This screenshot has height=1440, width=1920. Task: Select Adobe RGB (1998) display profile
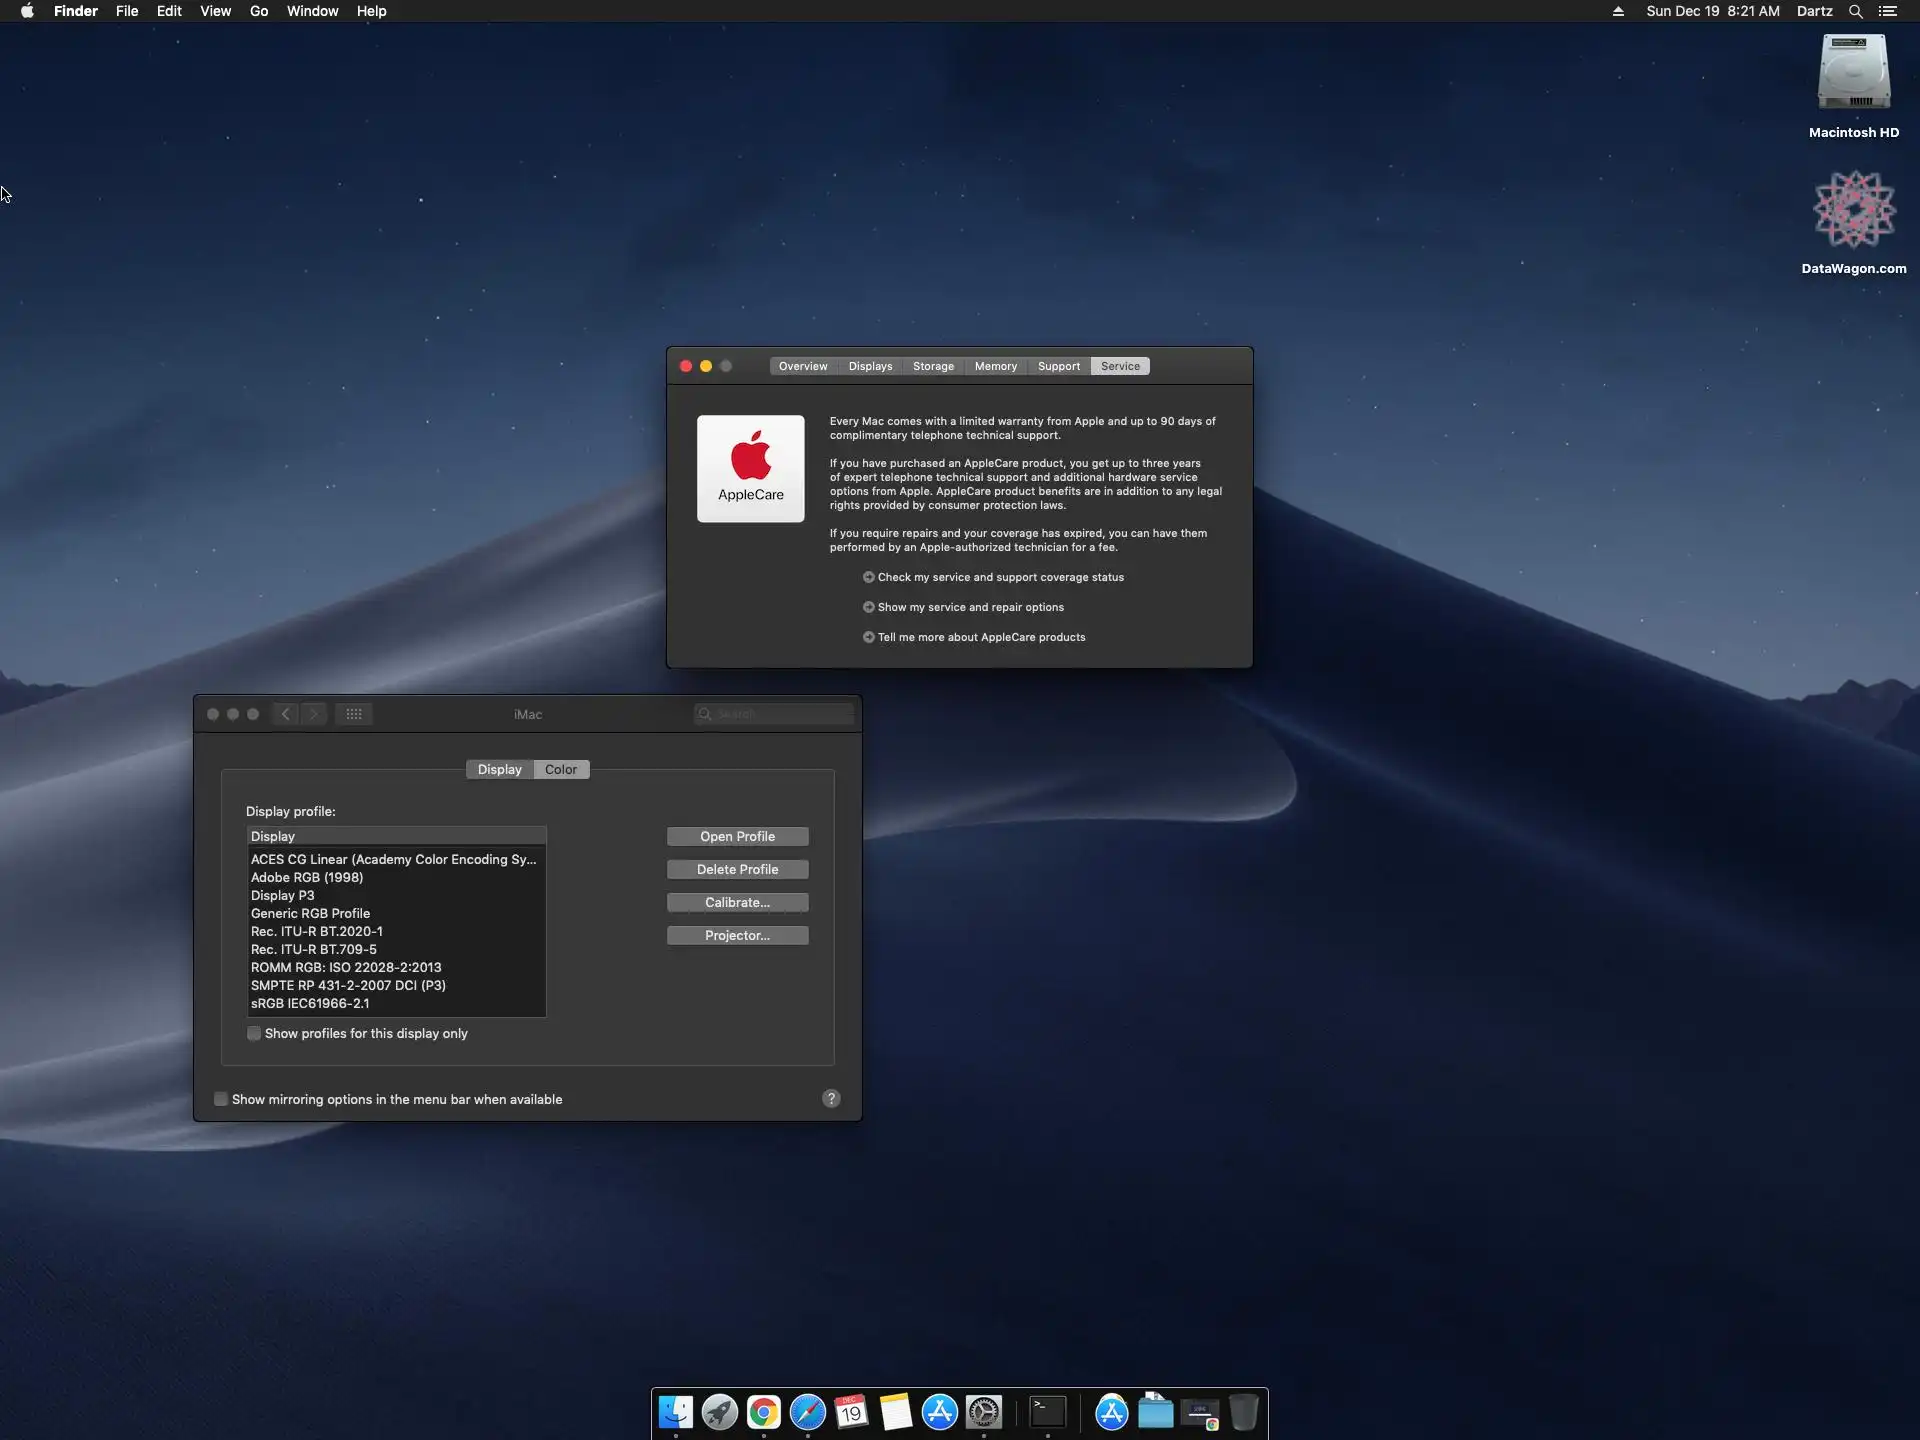pyautogui.click(x=307, y=877)
